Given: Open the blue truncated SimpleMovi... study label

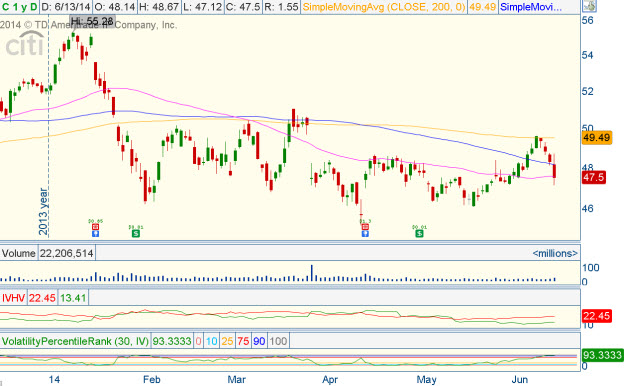Looking at the screenshot, I should [531, 7].
